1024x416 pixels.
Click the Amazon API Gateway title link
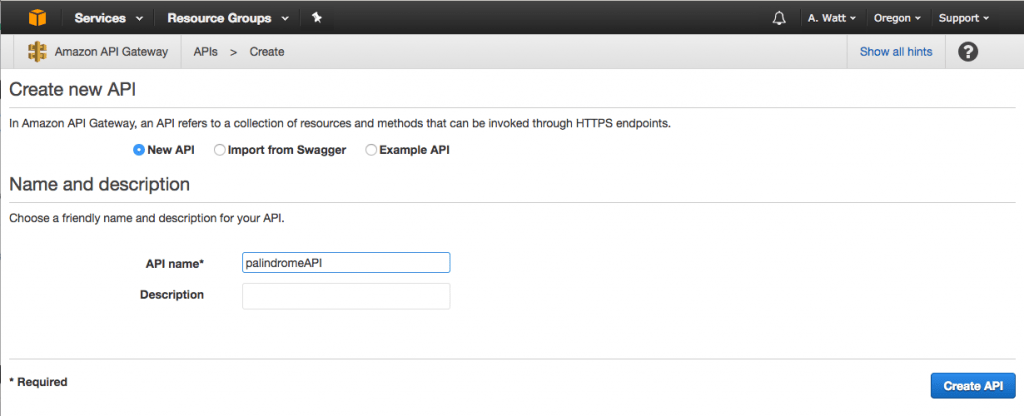coord(111,52)
